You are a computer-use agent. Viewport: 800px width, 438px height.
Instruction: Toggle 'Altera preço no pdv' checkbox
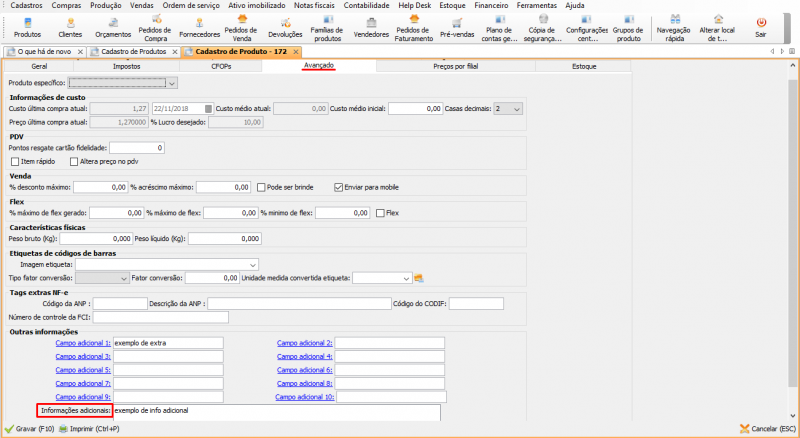(74, 162)
